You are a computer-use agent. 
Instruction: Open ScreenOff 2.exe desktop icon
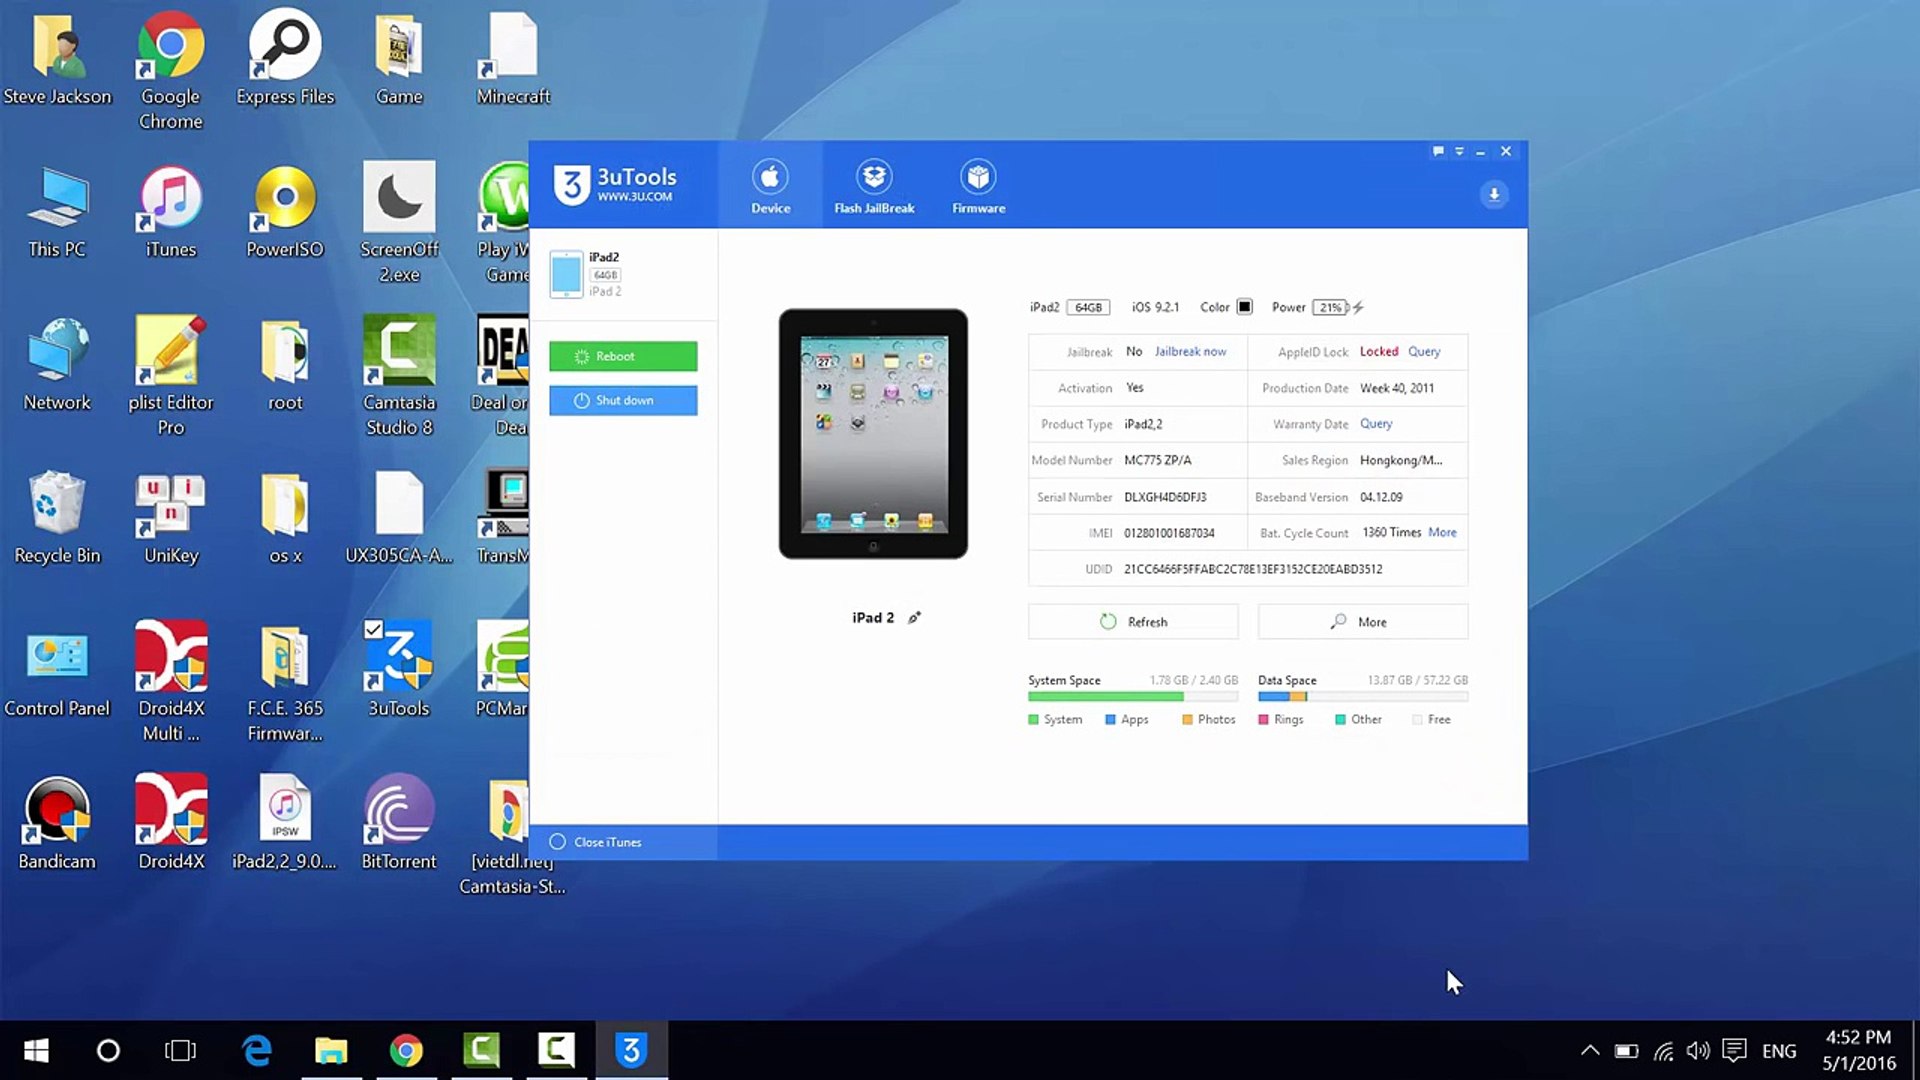[x=399, y=224]
